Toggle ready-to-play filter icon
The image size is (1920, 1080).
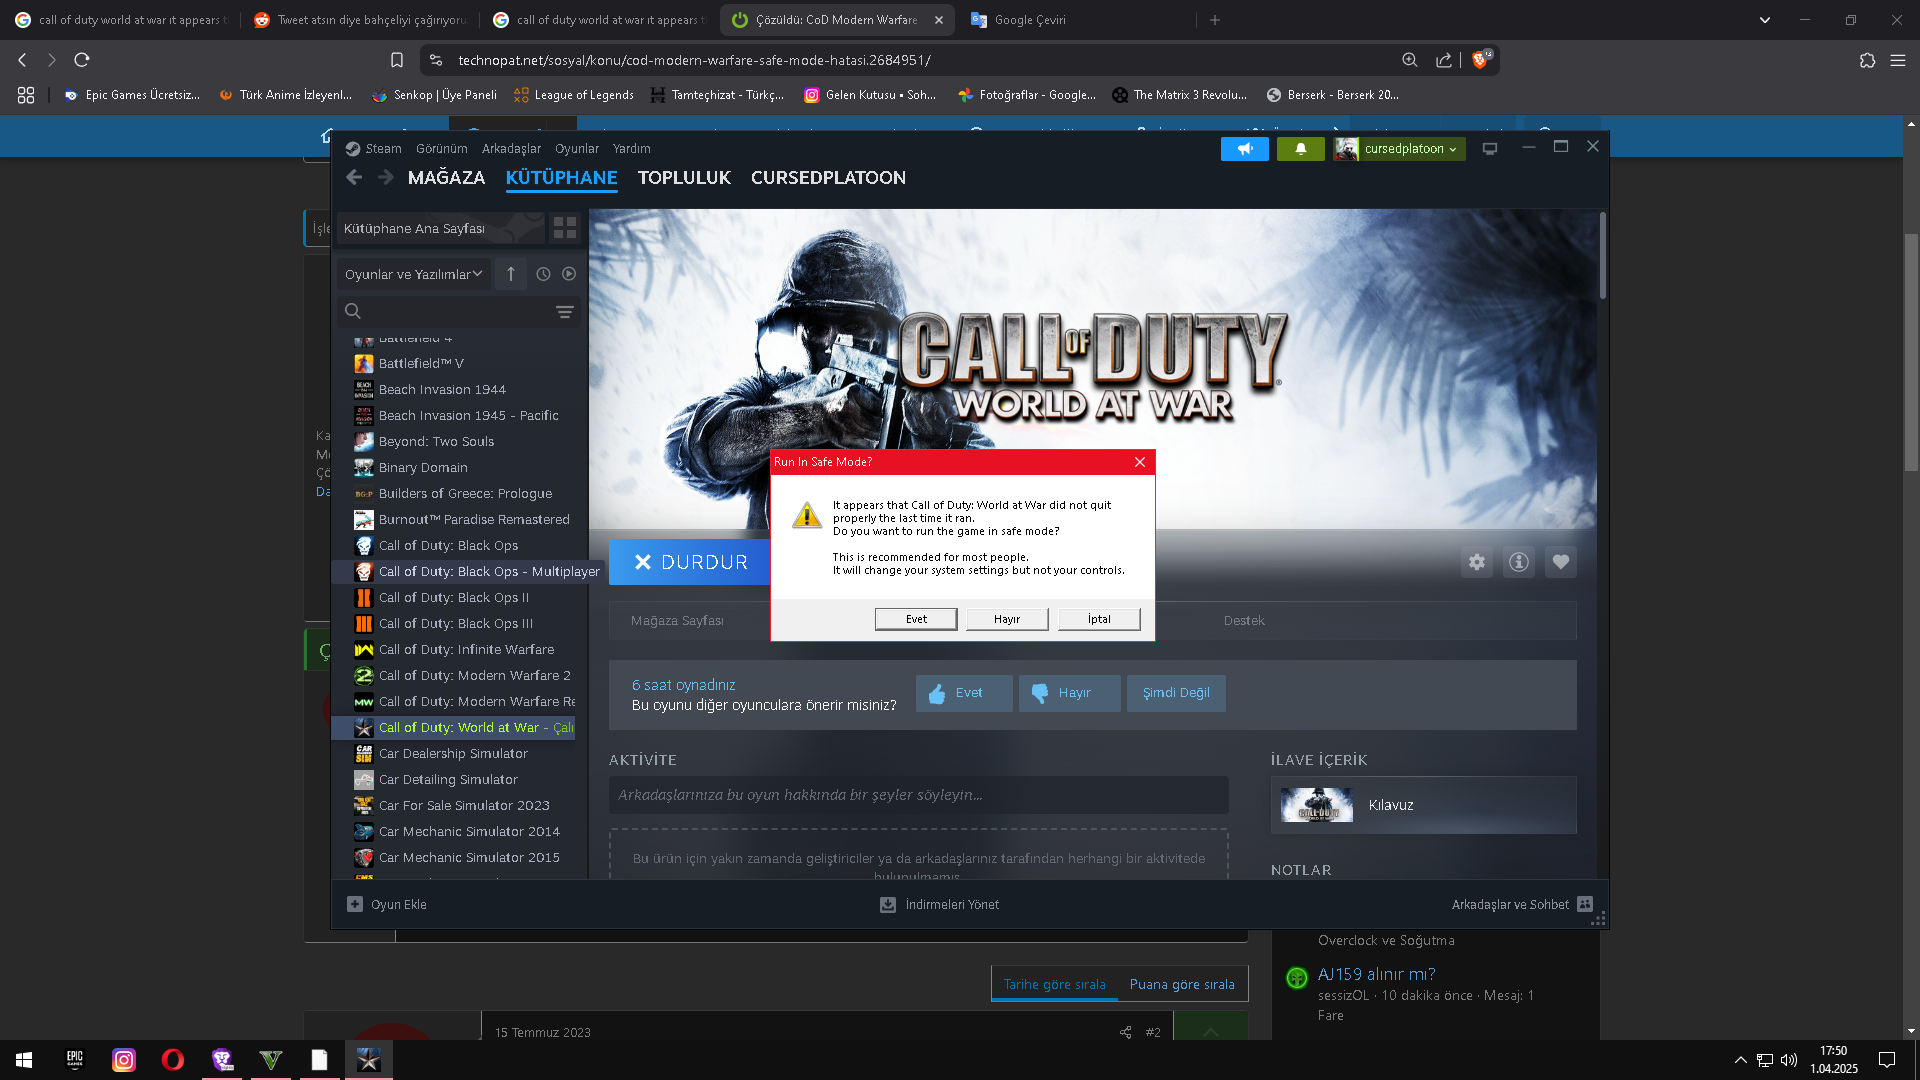569,274
